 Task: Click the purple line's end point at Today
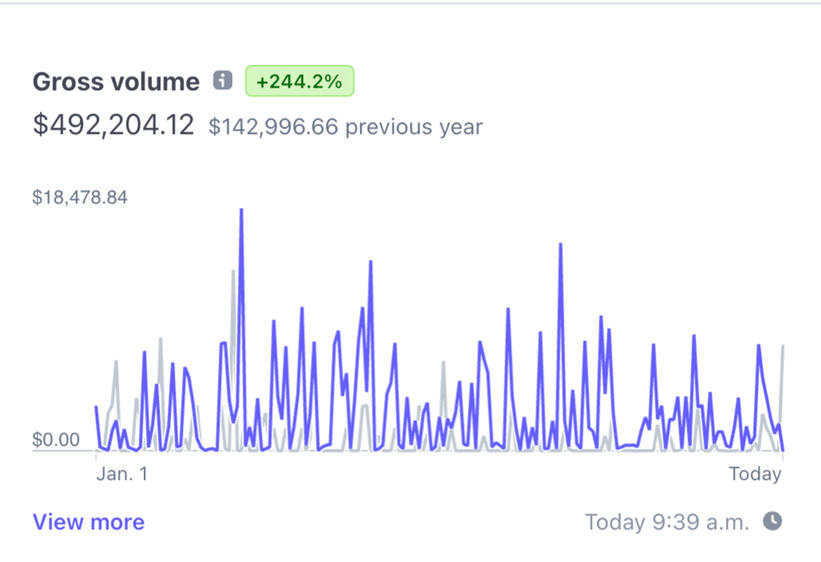tap(782, 450)
